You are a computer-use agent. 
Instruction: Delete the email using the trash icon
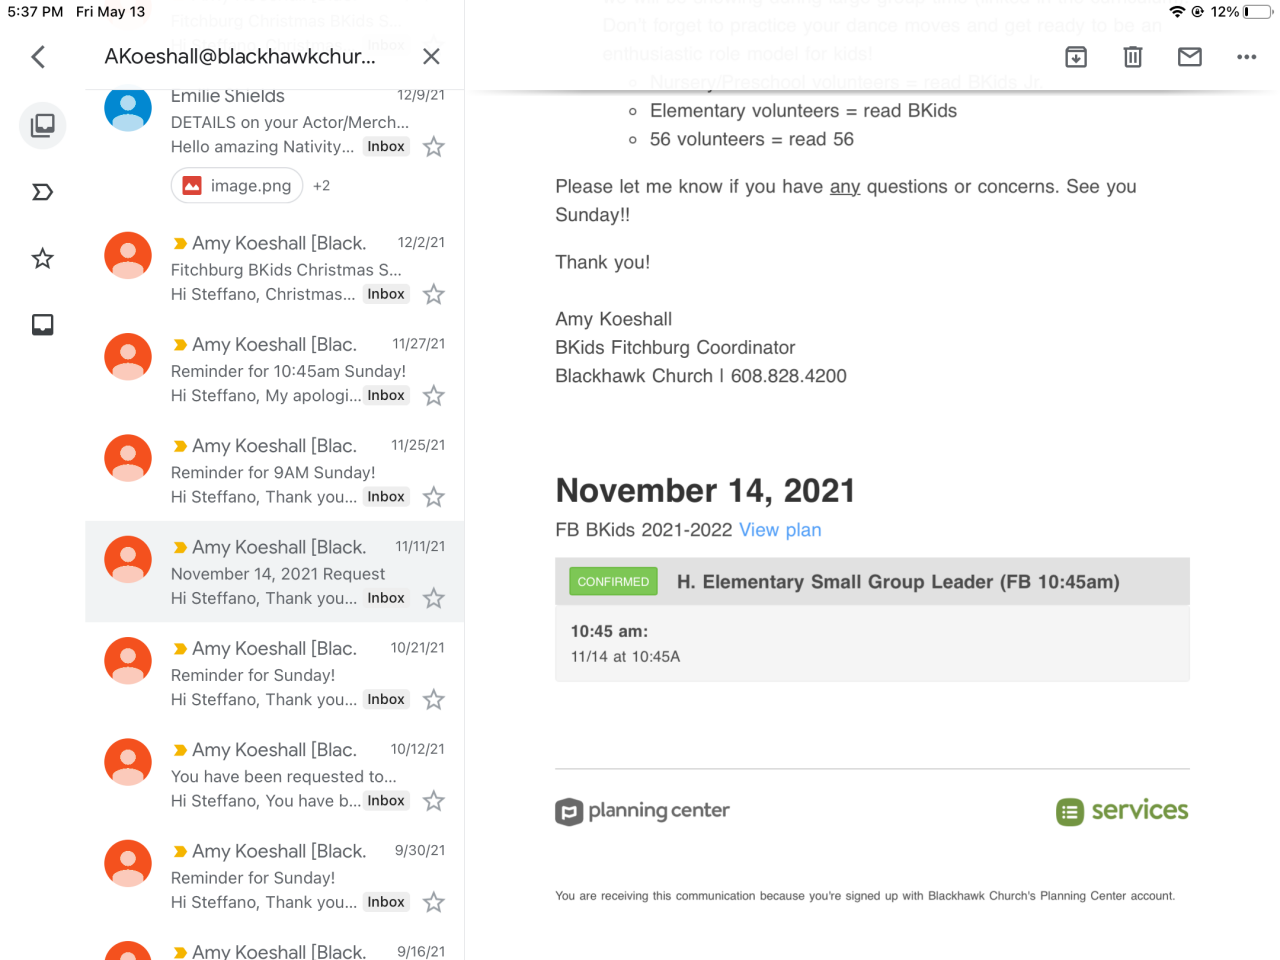(x=1133, y=57)
